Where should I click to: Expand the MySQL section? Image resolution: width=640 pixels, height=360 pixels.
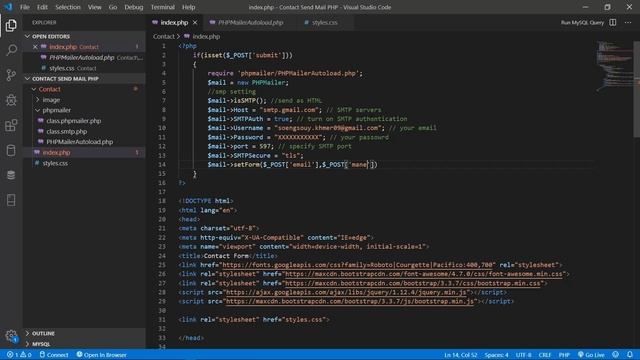coord(84,344)
